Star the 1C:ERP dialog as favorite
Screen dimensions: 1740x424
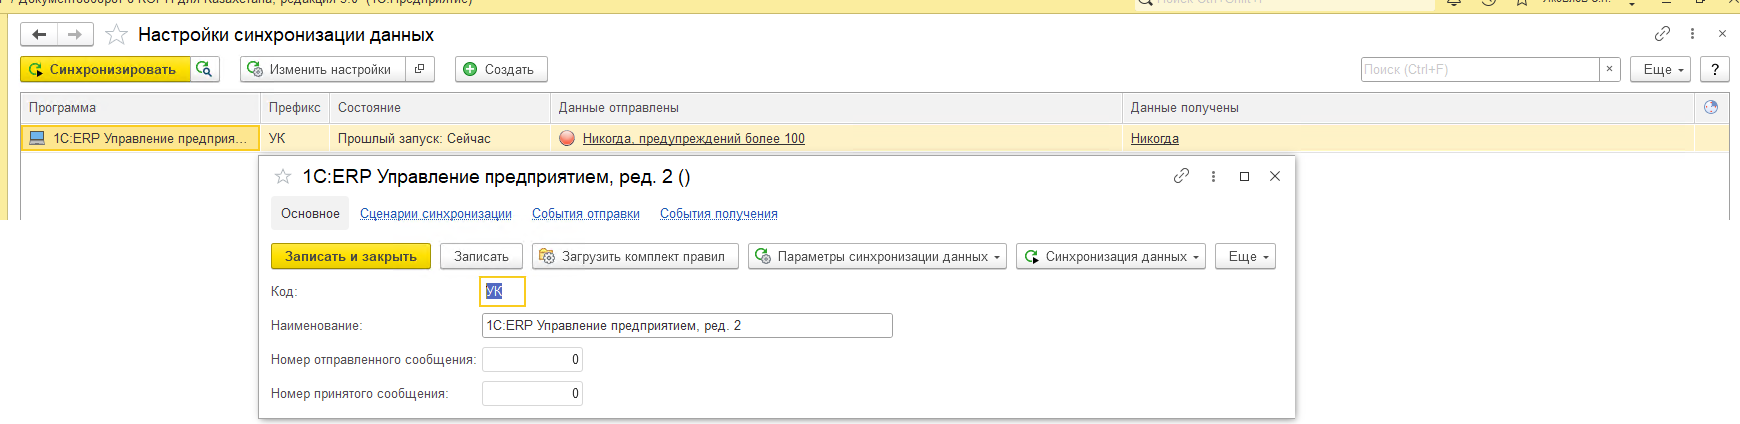pyautogui.click(x=283, y=177)
